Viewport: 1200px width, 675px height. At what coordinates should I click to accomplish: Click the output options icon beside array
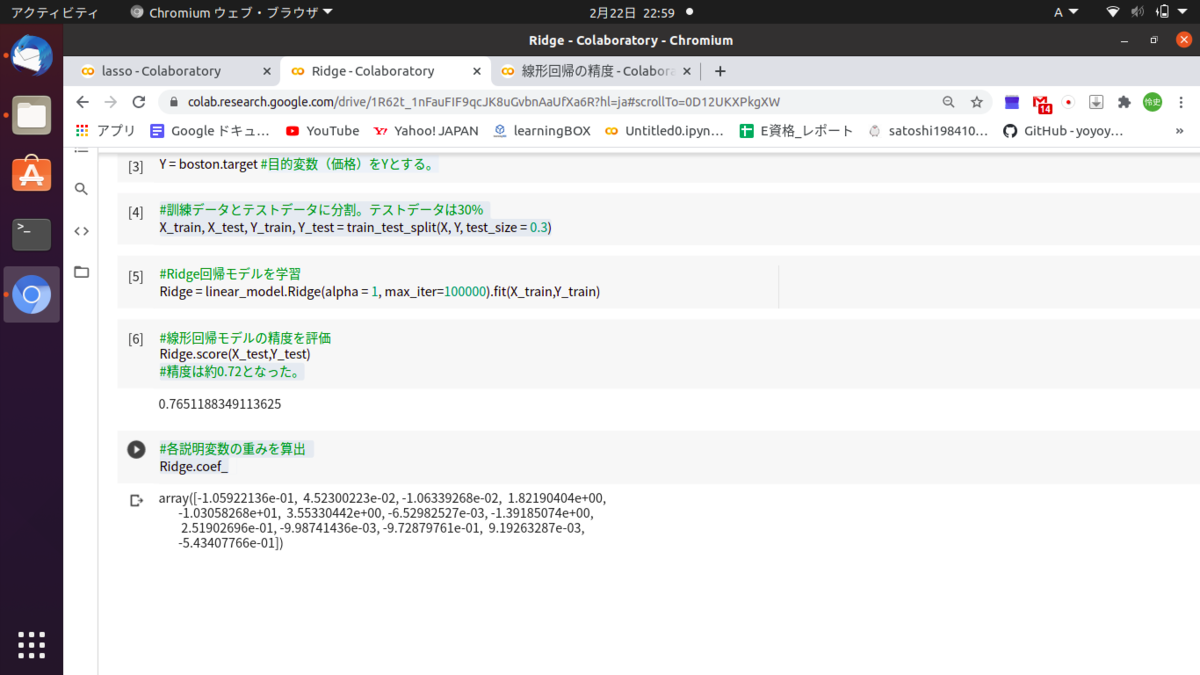pos(137,500)
